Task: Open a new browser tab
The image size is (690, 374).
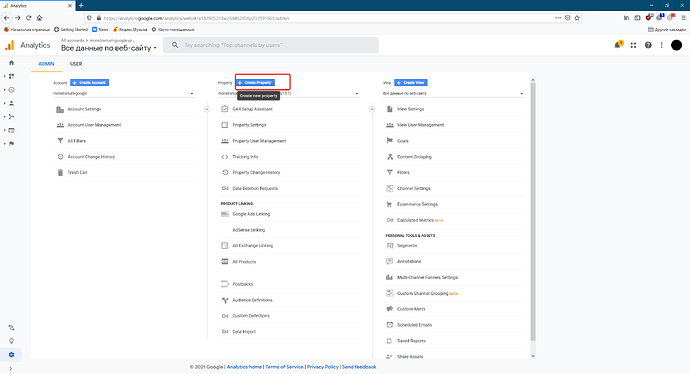Action: click(x=81, y=5)
